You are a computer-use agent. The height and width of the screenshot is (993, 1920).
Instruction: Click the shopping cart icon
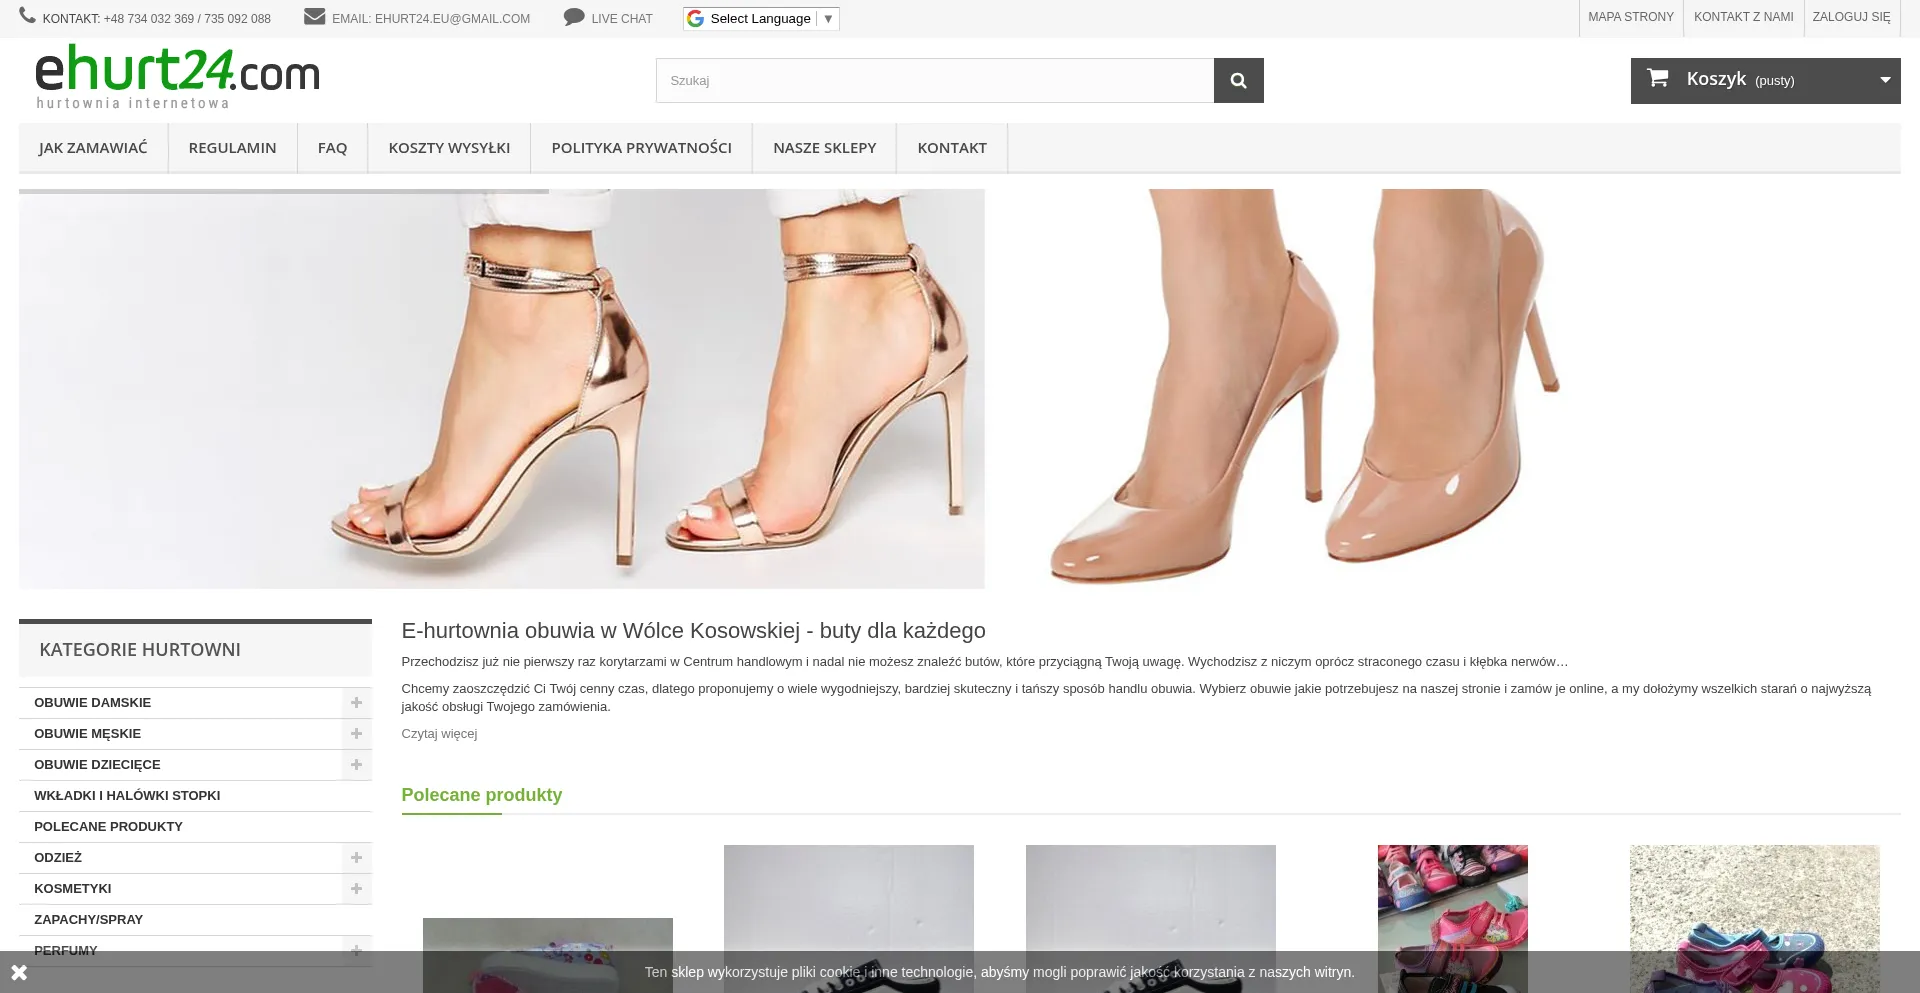1657,78
